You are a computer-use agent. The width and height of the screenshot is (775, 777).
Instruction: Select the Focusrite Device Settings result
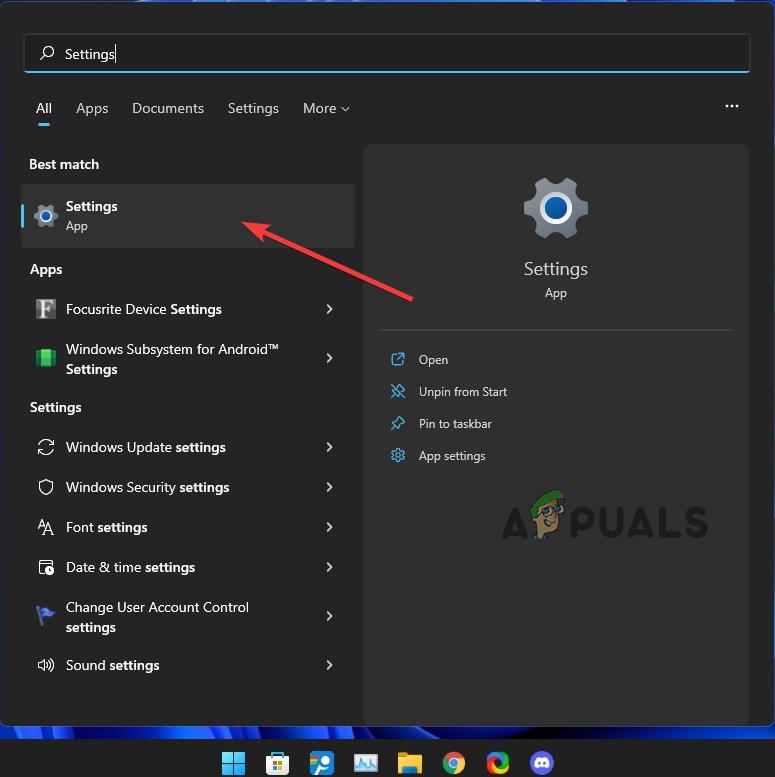pyautogui.click(x=188, y=309)
